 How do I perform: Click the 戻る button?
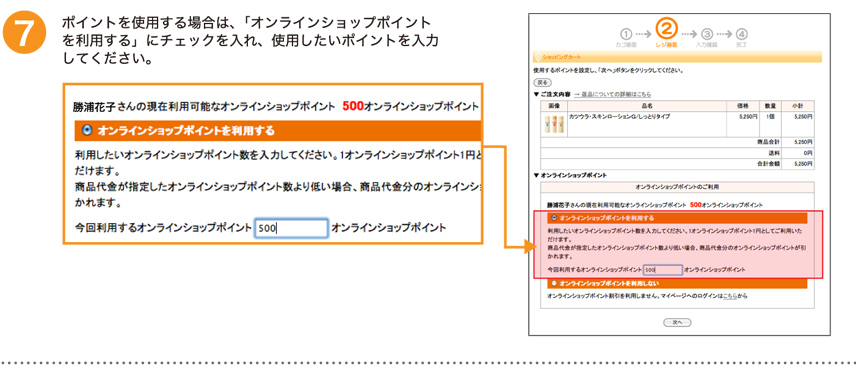(543, 82)
